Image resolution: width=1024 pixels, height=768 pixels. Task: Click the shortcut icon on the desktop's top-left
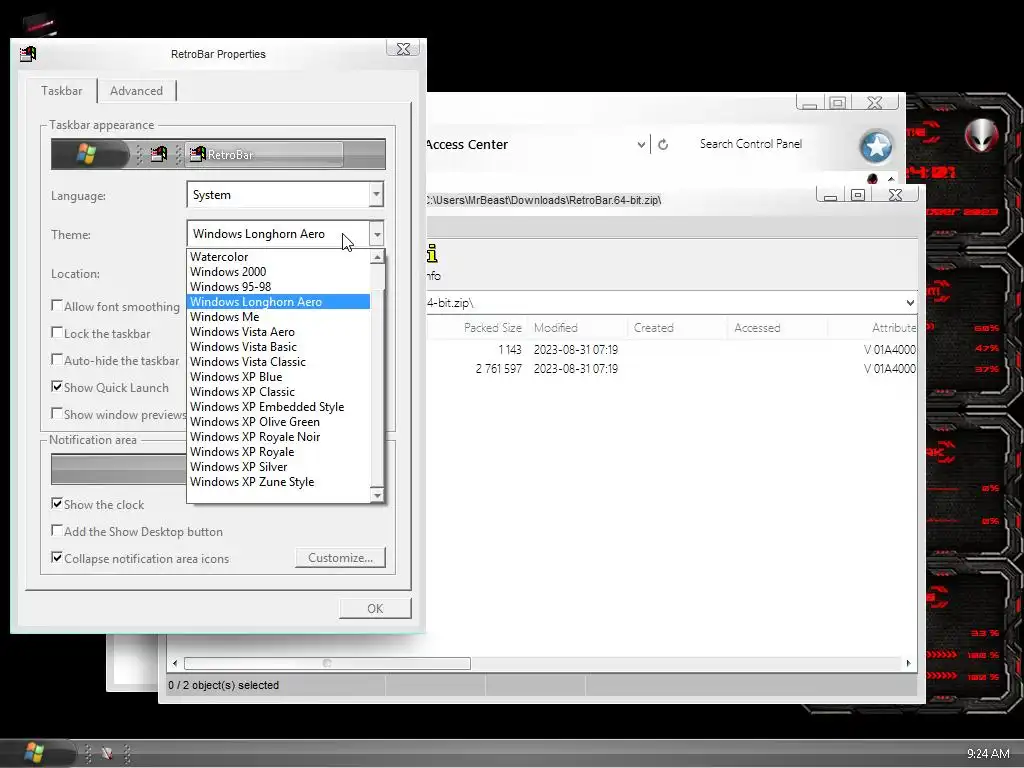[x=39, y=24]
